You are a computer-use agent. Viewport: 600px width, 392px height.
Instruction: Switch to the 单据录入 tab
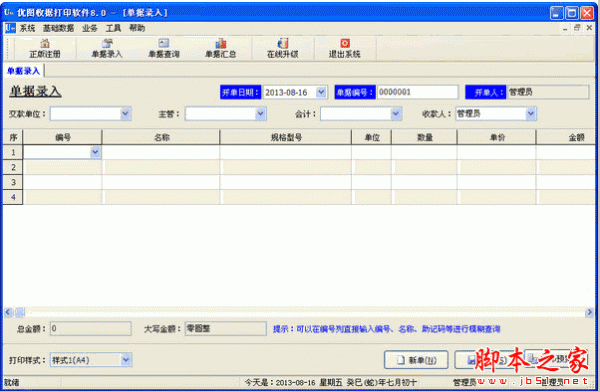pos(23,71)
